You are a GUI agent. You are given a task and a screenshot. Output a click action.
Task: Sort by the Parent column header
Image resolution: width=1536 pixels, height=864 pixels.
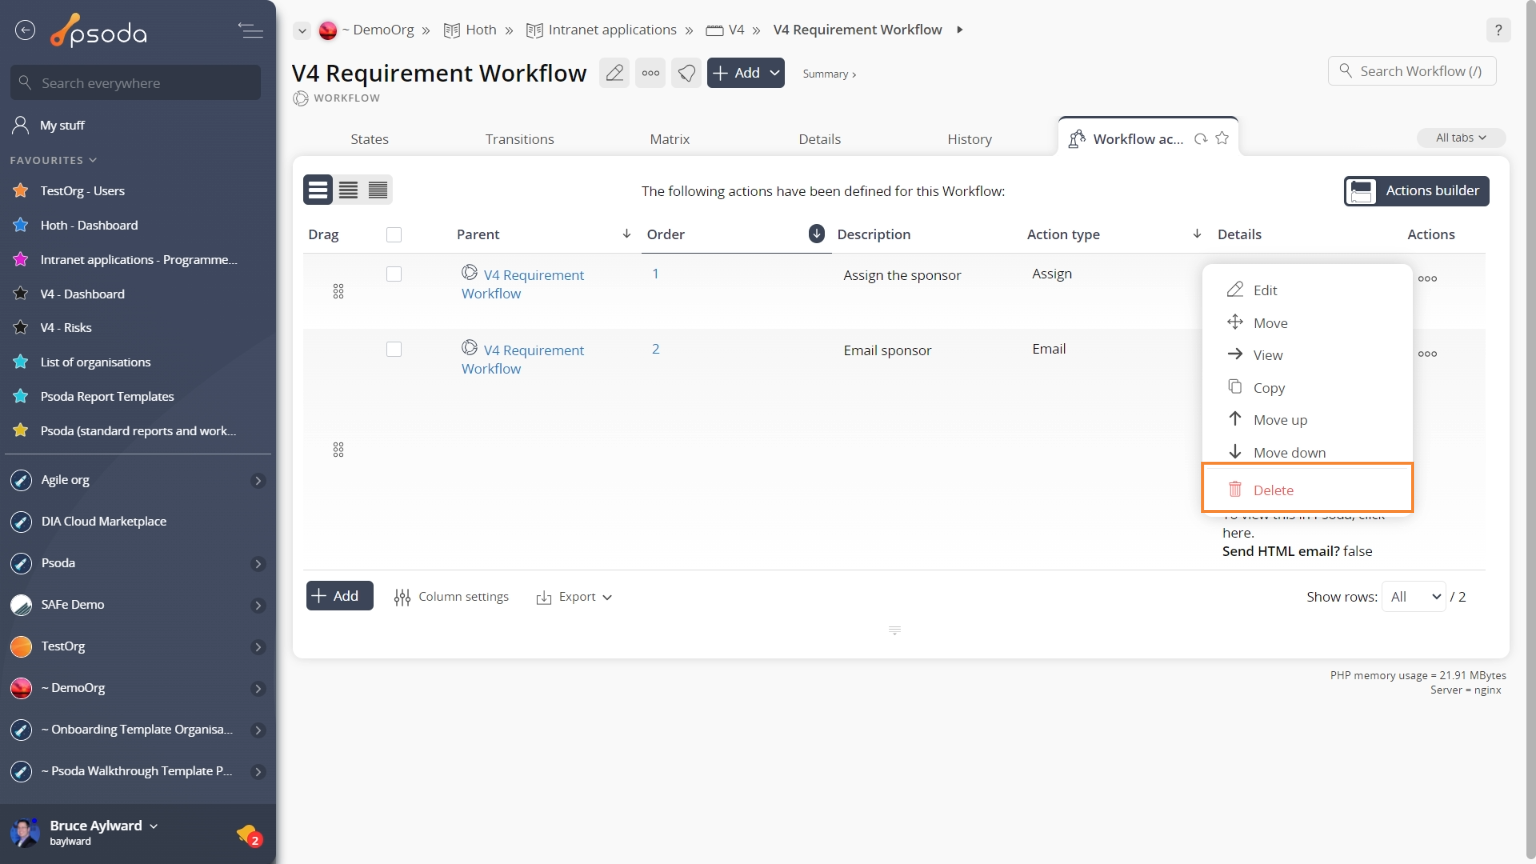(x=478, y=234)
